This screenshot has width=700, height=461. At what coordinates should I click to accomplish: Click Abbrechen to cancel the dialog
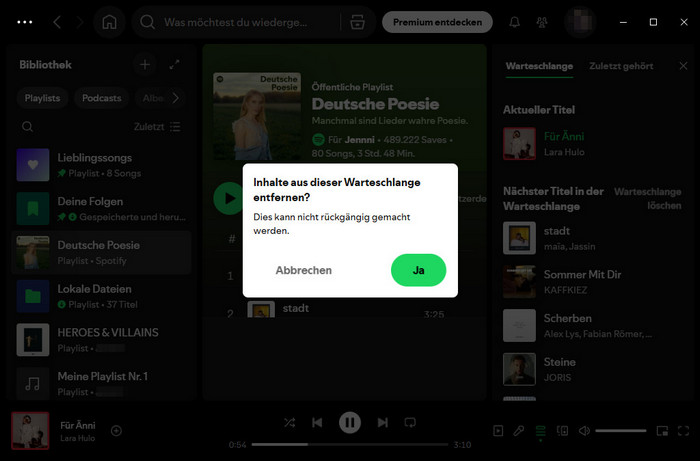pyautogui.click(x=304, y=270)
